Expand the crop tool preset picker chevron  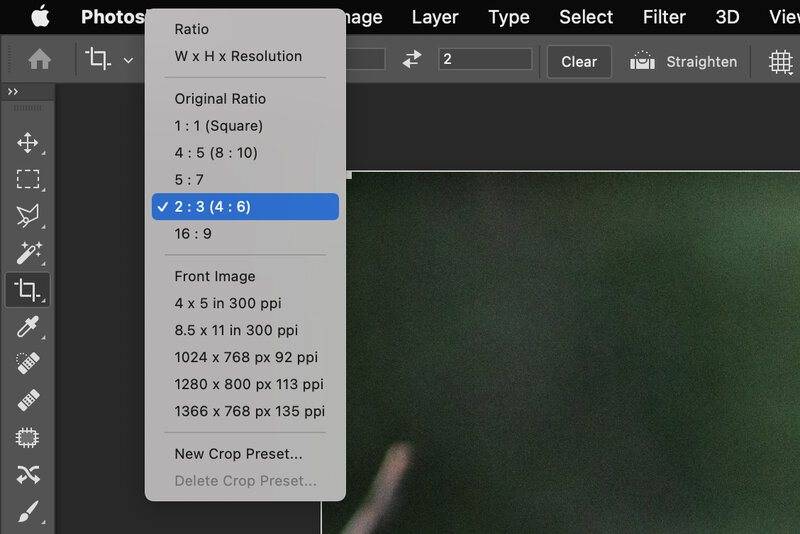[128, 60]
